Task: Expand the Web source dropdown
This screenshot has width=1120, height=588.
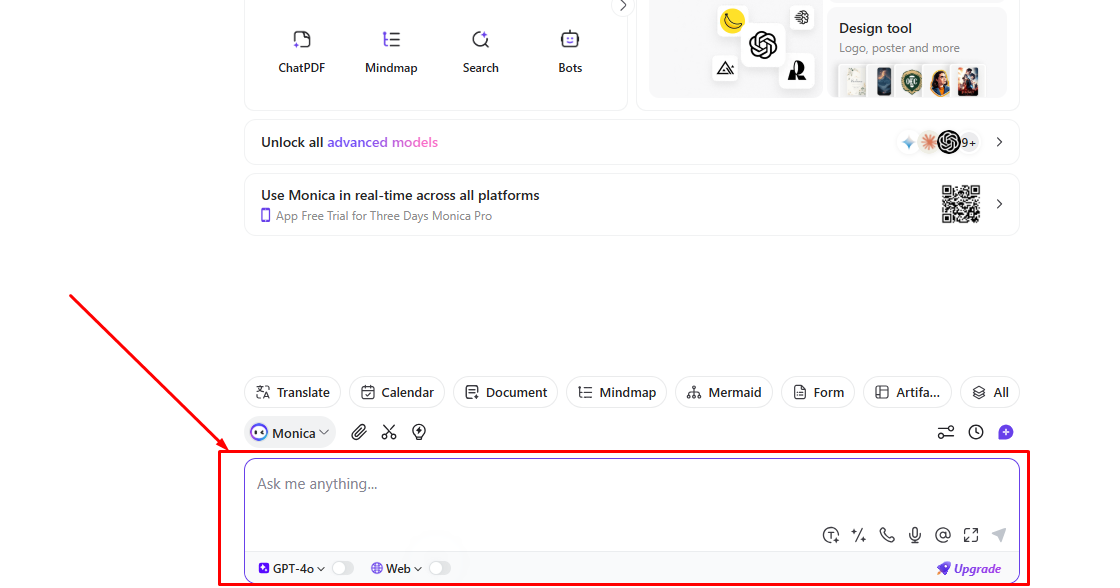Action: 397,568
